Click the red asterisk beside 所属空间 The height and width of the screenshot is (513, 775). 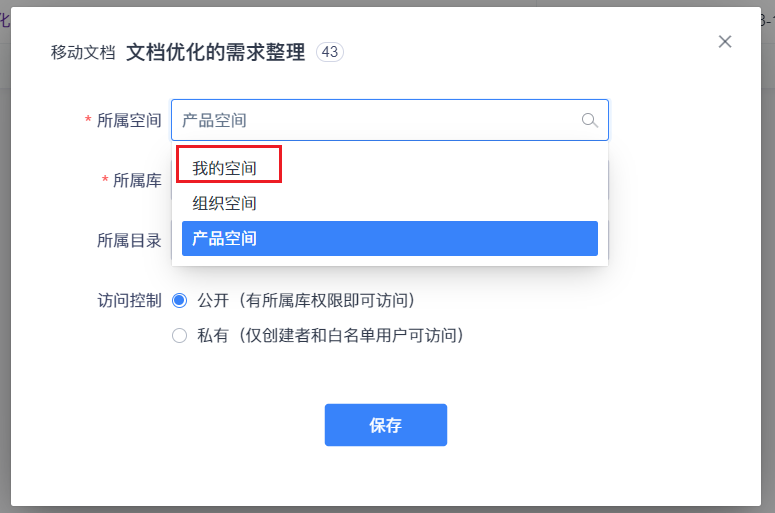pyautogui.click(x=88, y=120)
